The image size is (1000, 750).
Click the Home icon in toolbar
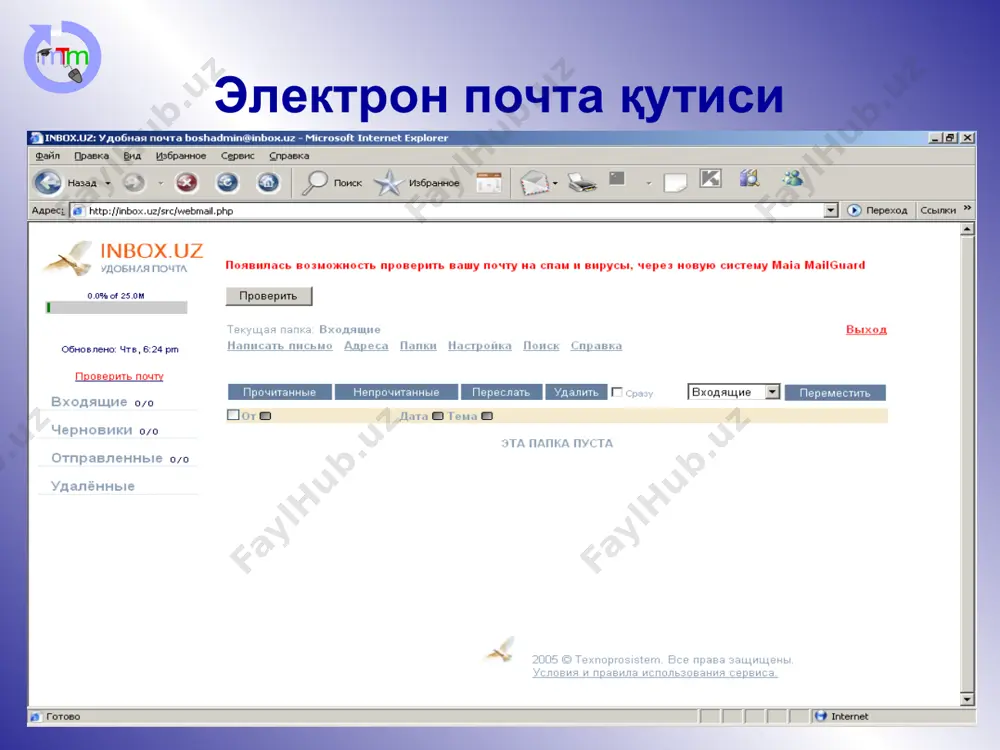[x=268, y=183]
